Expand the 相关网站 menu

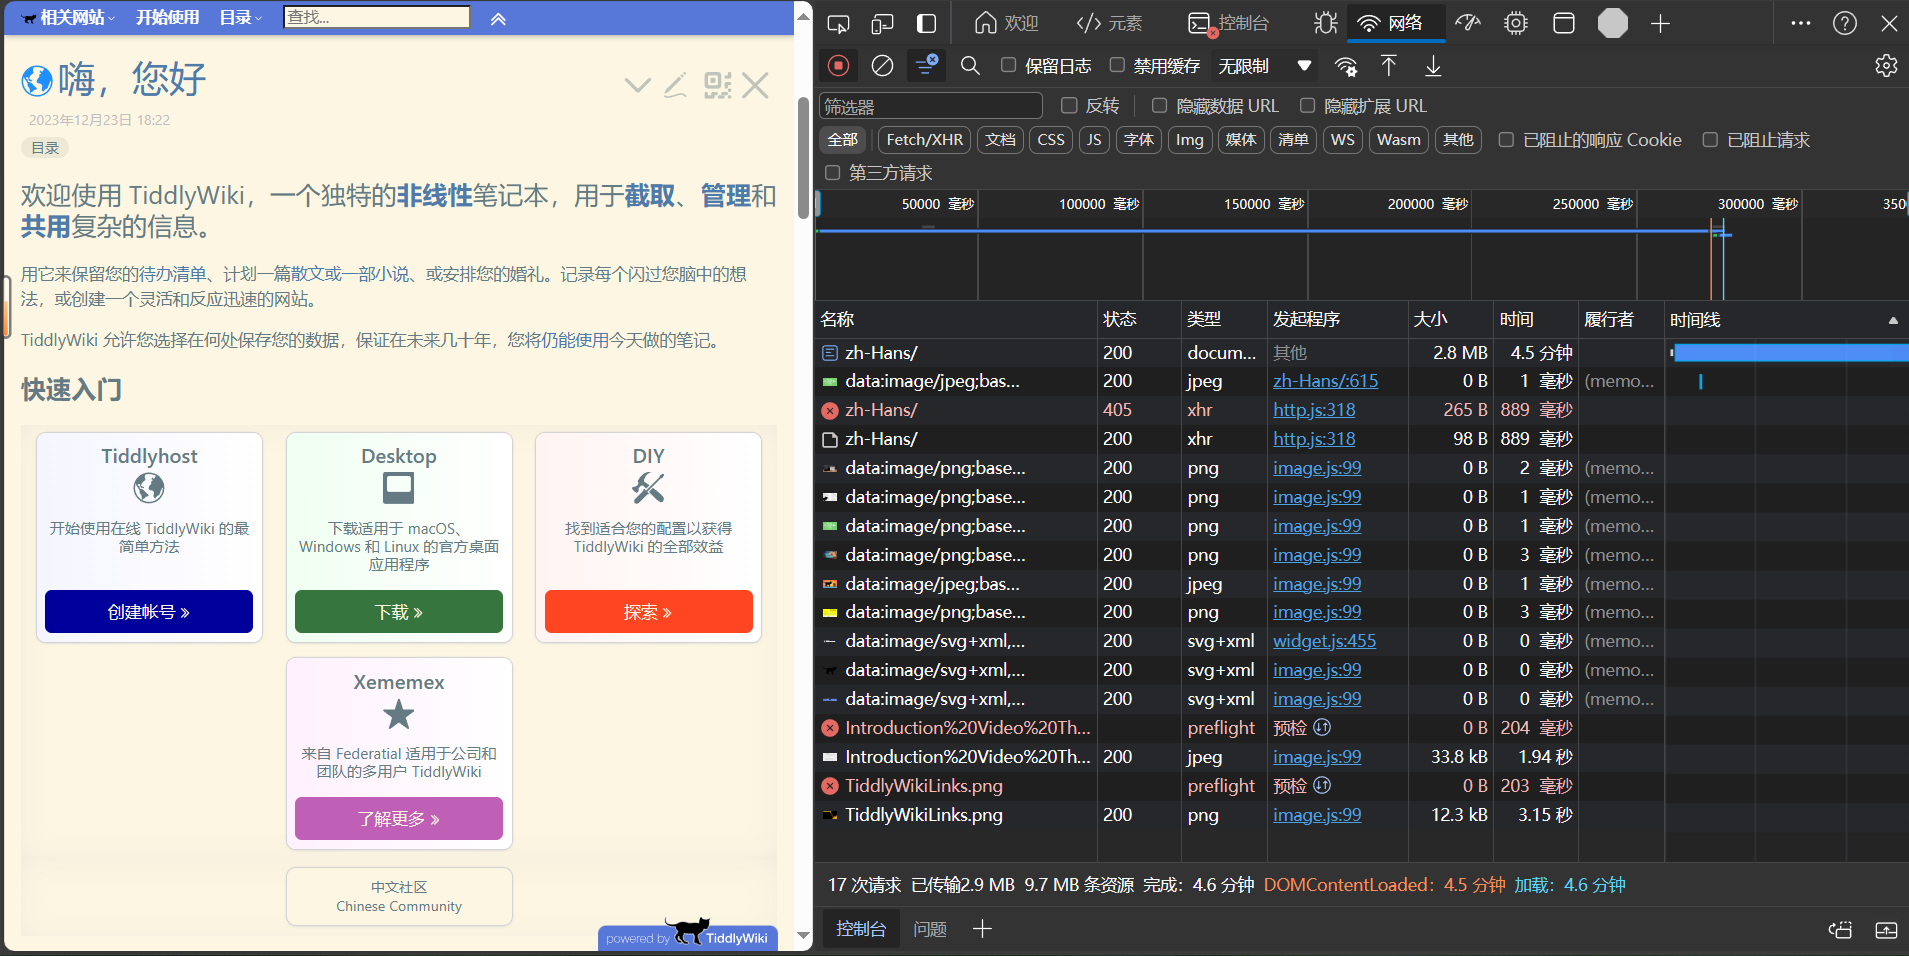[69, 18]
